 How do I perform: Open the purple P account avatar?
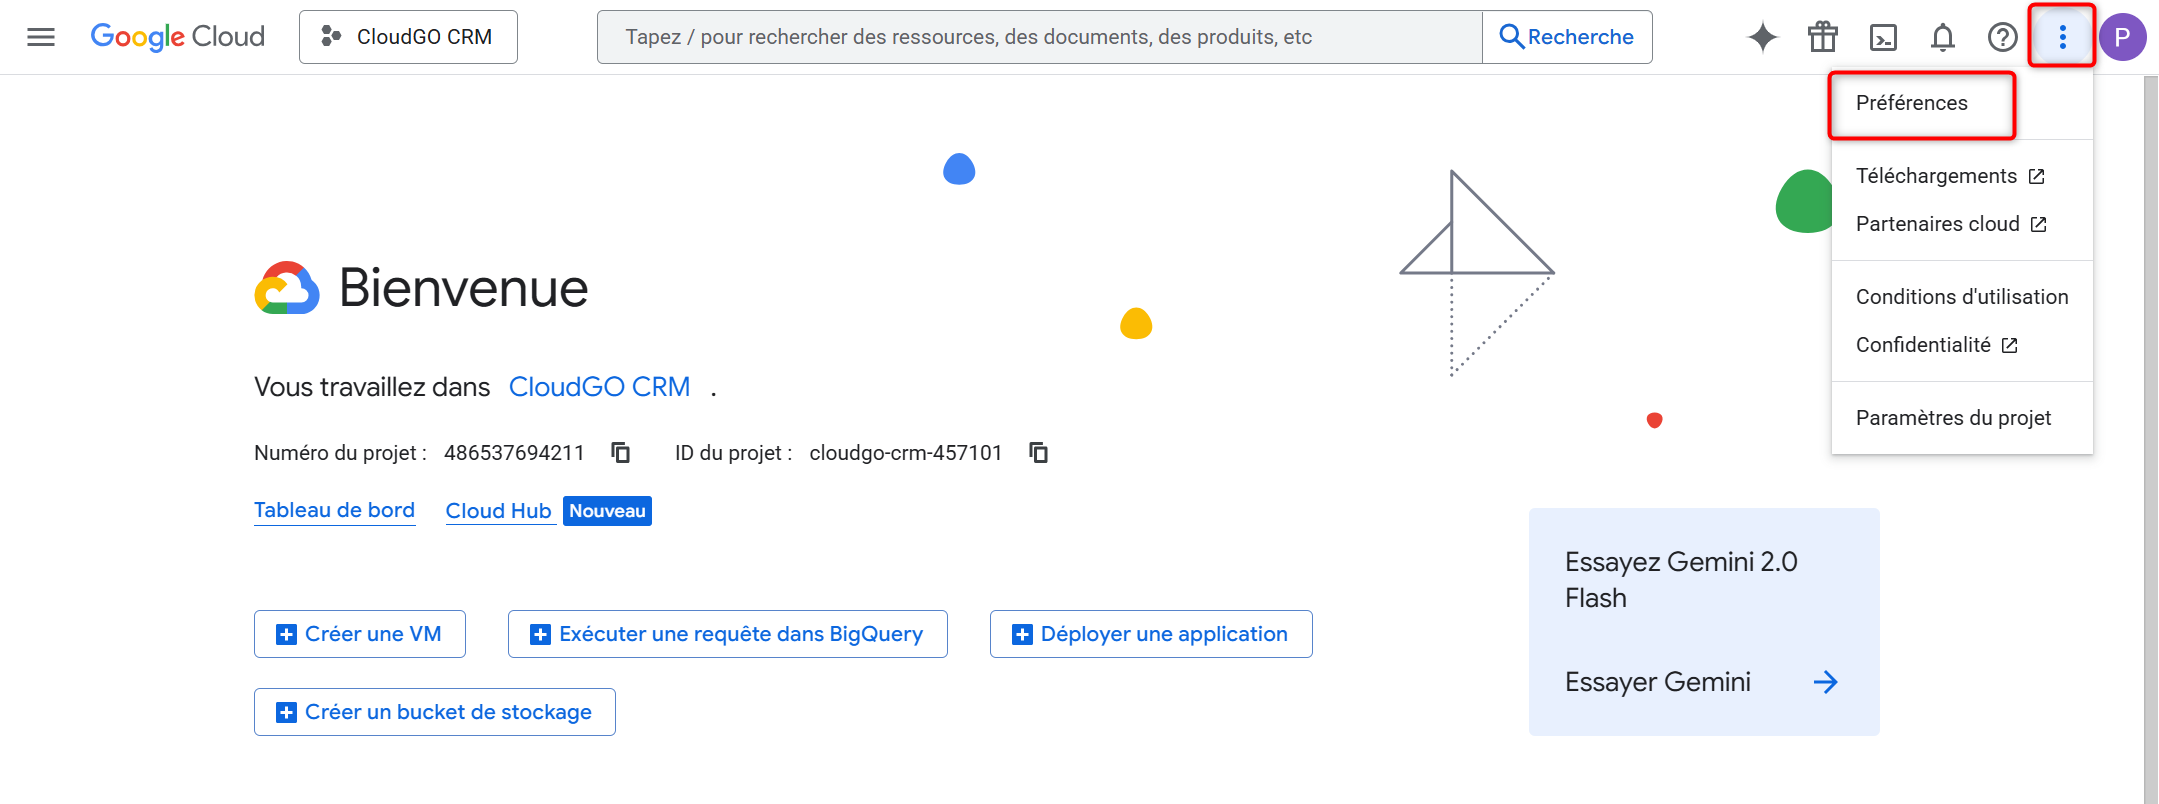(x=2122, y=37)
